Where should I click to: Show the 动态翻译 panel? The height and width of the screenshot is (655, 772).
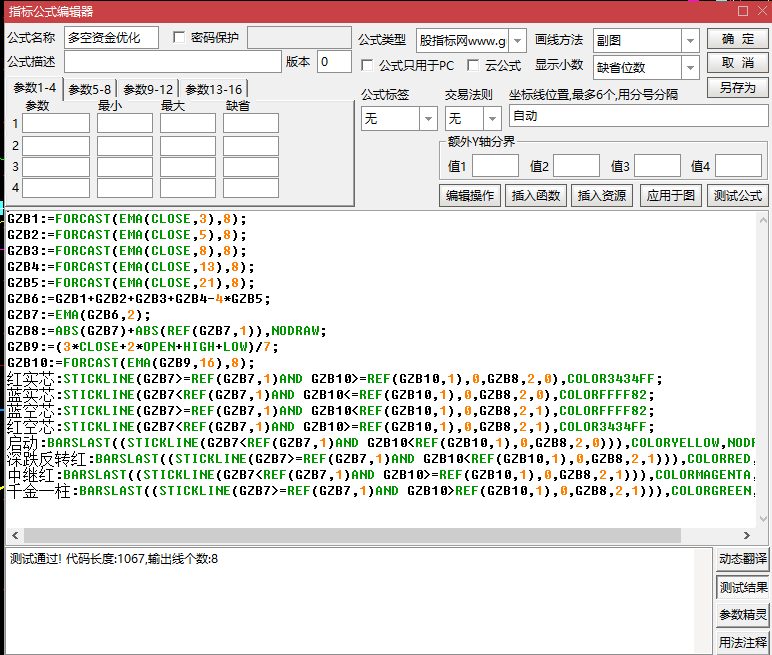pyautogui.click(x=742, y=559)
